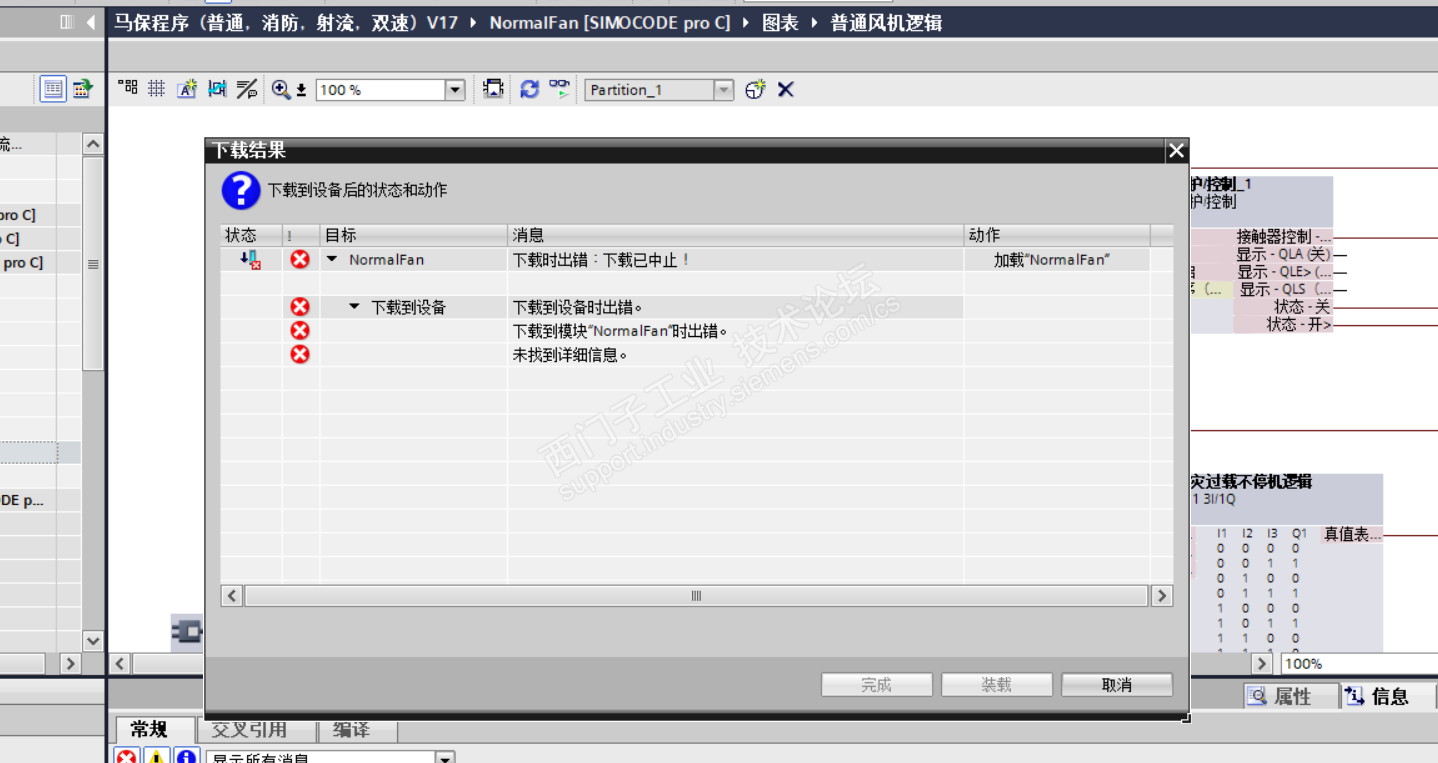Click the NormalFan [SIMOCODE pro C] breadcrumb

click(610, 22)
